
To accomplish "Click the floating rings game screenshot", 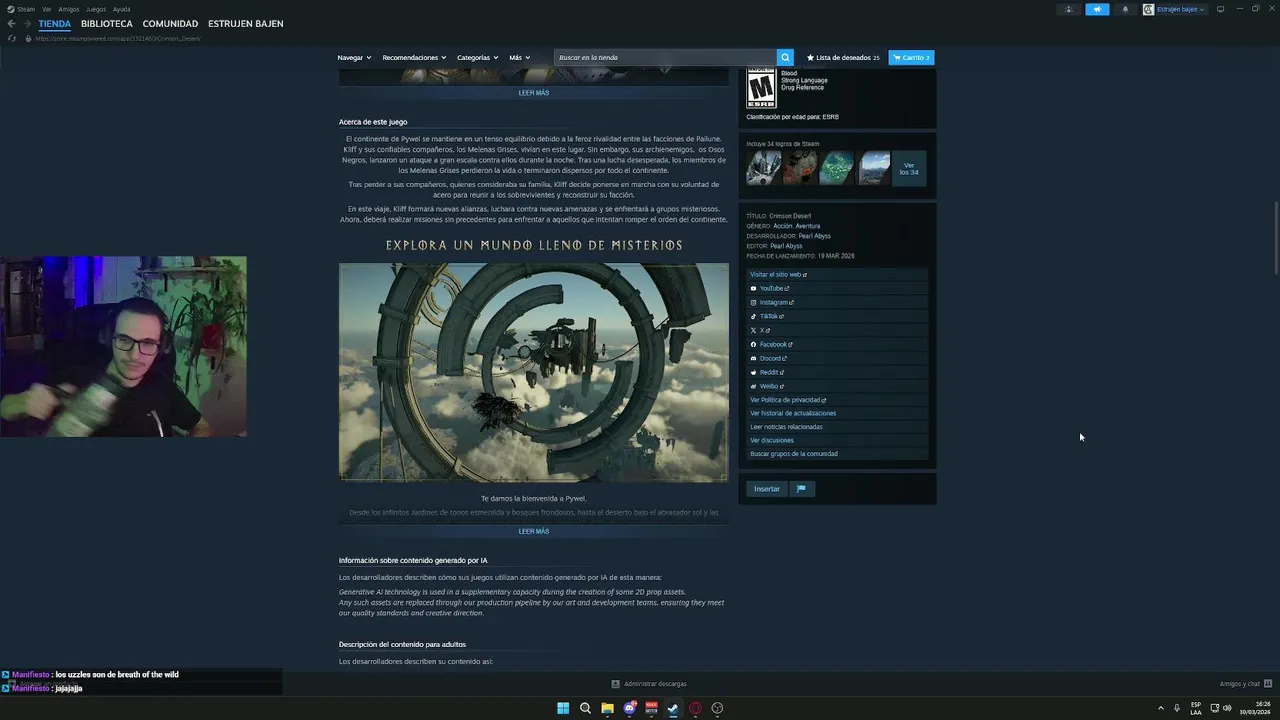I will click(534, 372).
